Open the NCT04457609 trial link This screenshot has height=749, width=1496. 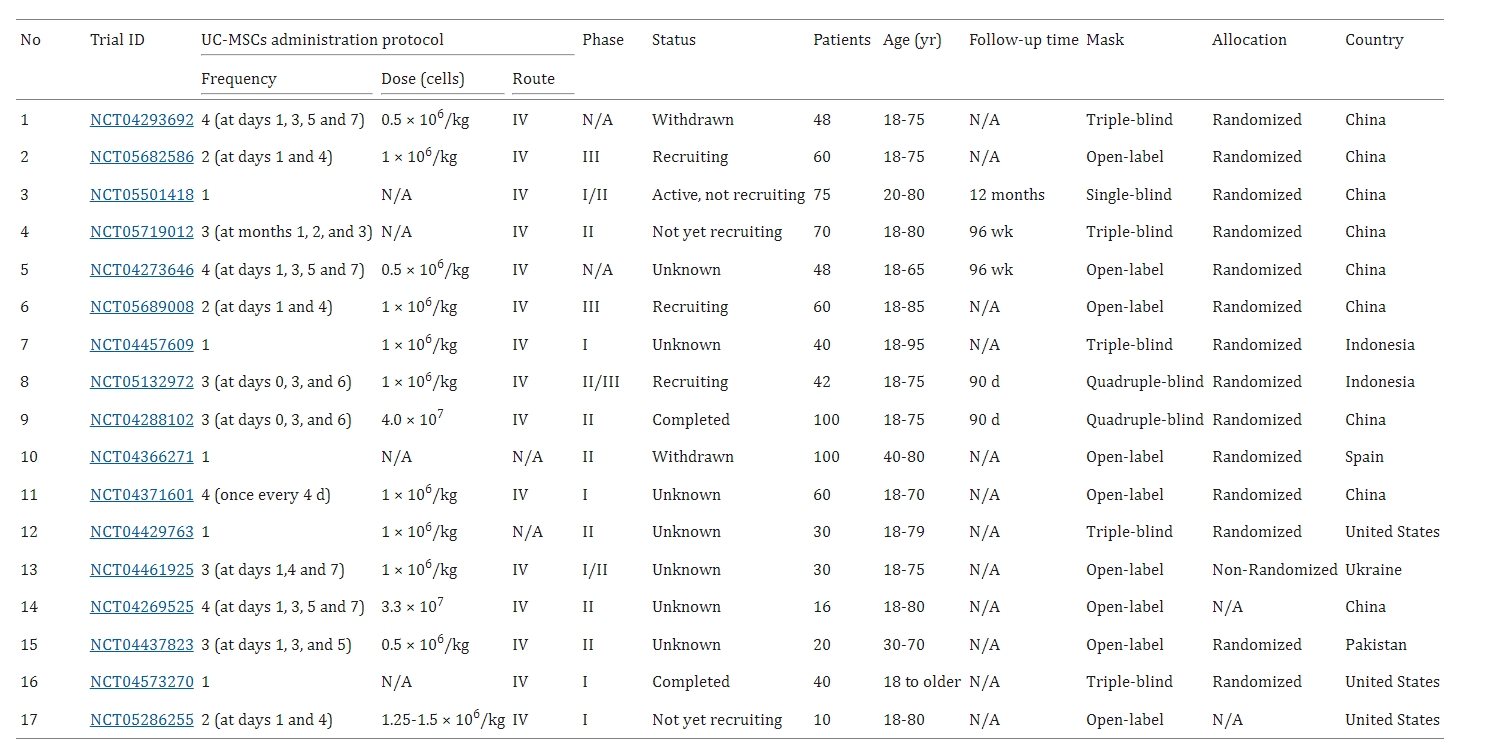[x=141, y=345]
